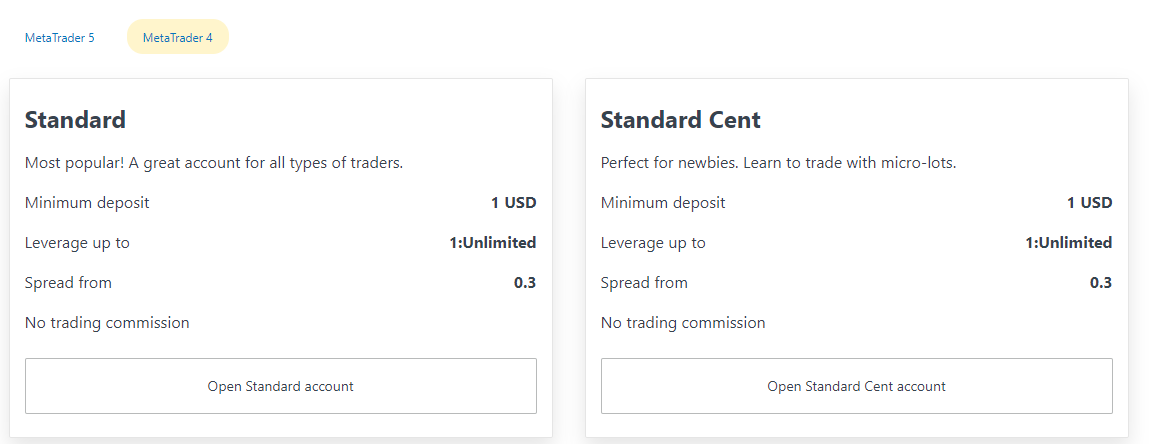Click 1:Unlimited value in the Standard Cent card
The image size is (1149, 444).
(x=1068, y=243)
